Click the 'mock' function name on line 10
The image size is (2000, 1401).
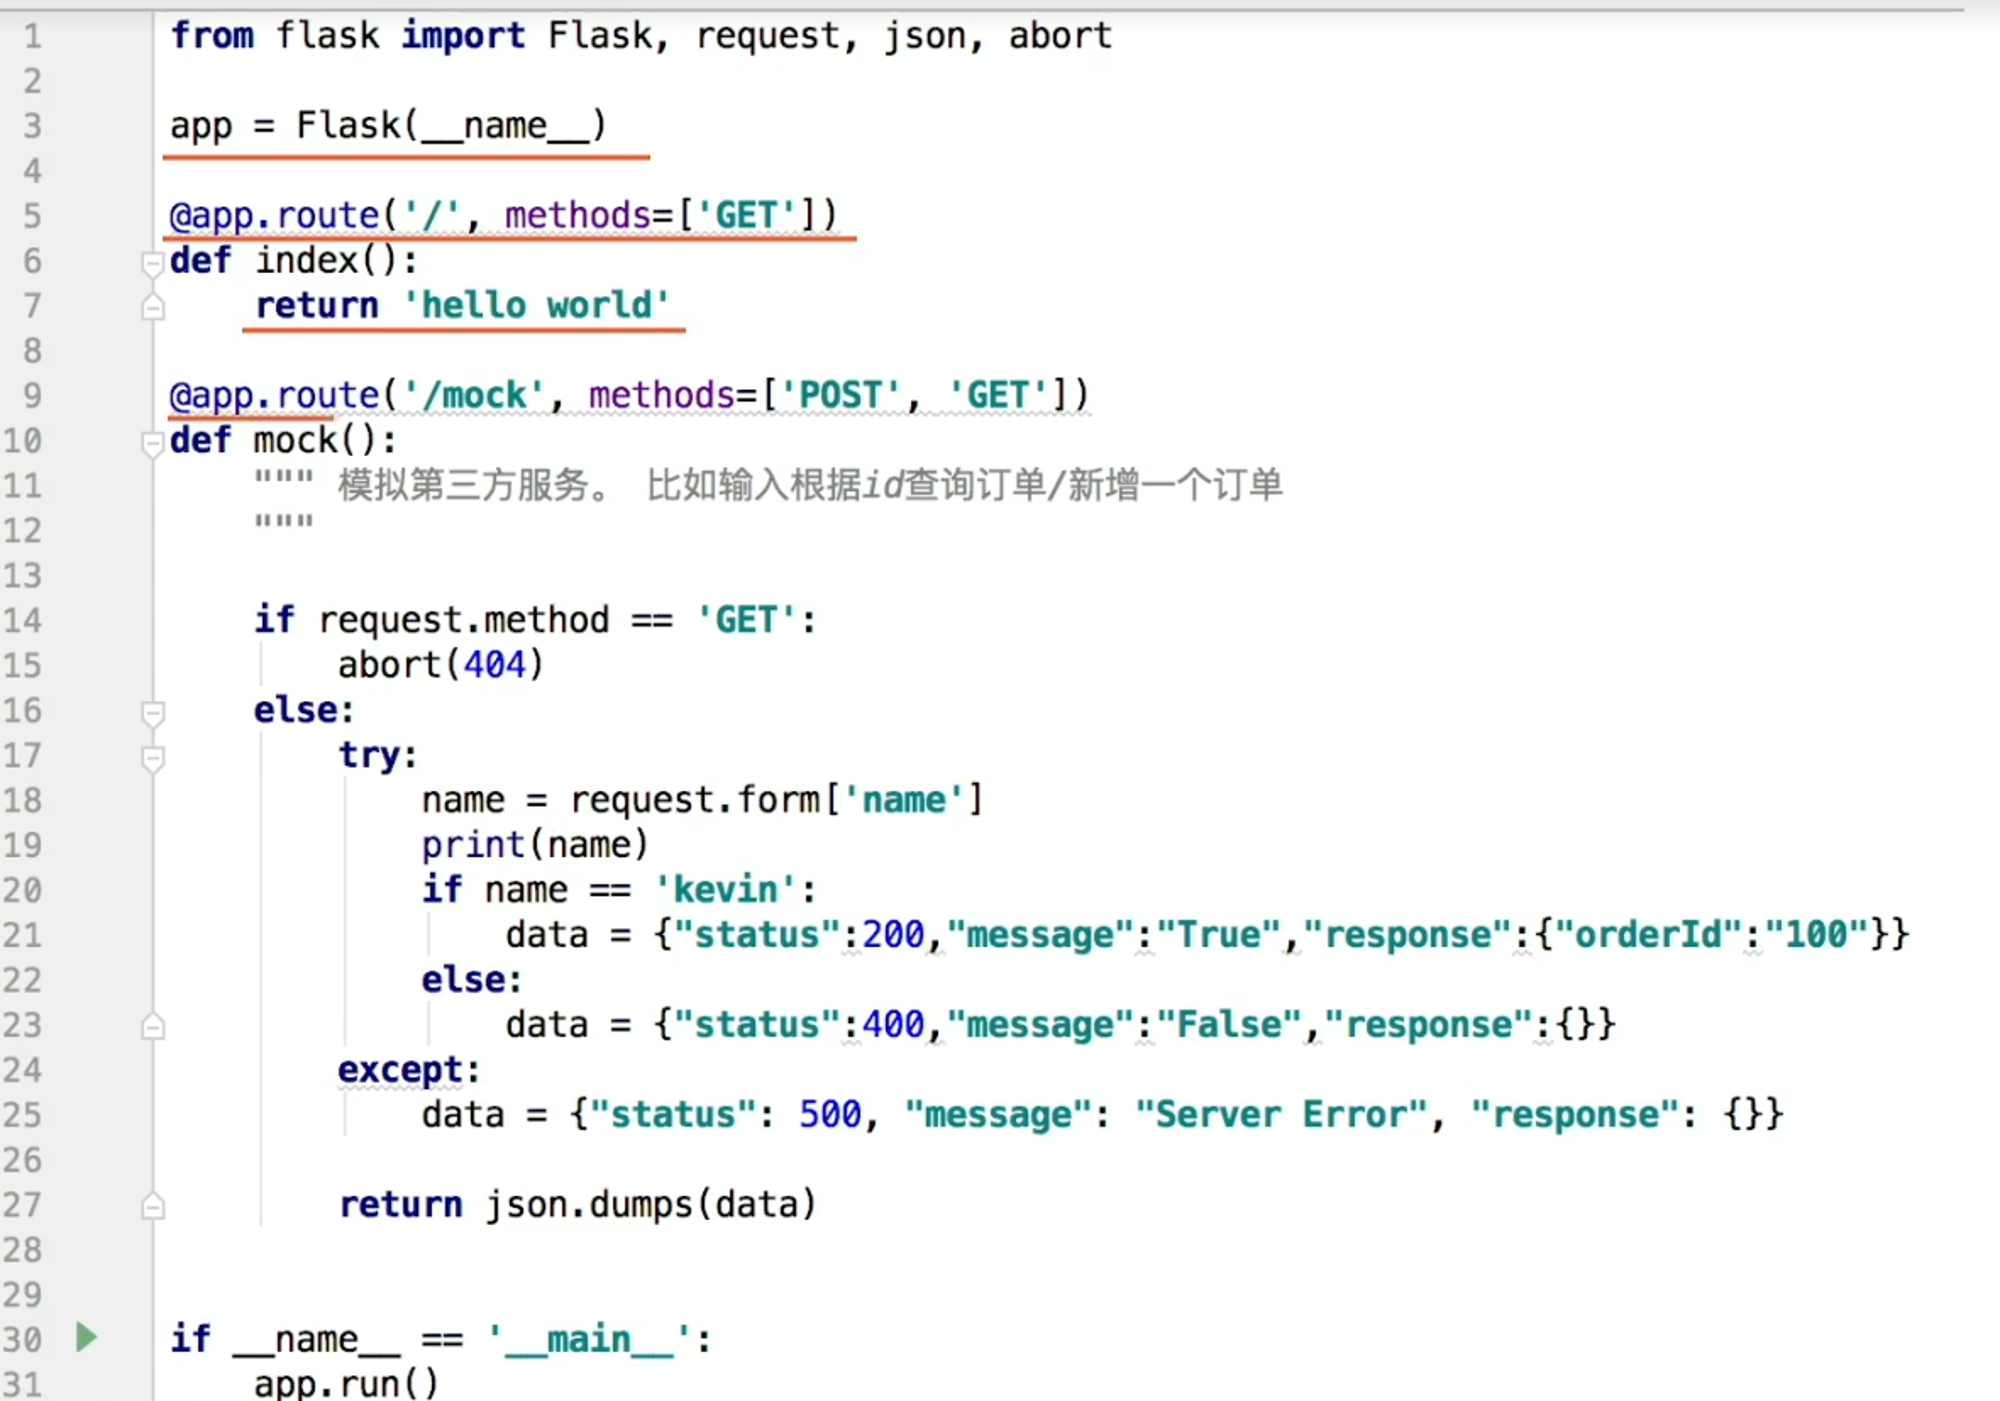coord(295,441)
